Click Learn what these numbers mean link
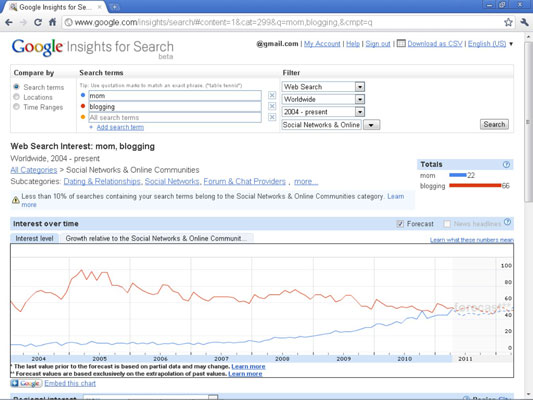 (472, 240)
